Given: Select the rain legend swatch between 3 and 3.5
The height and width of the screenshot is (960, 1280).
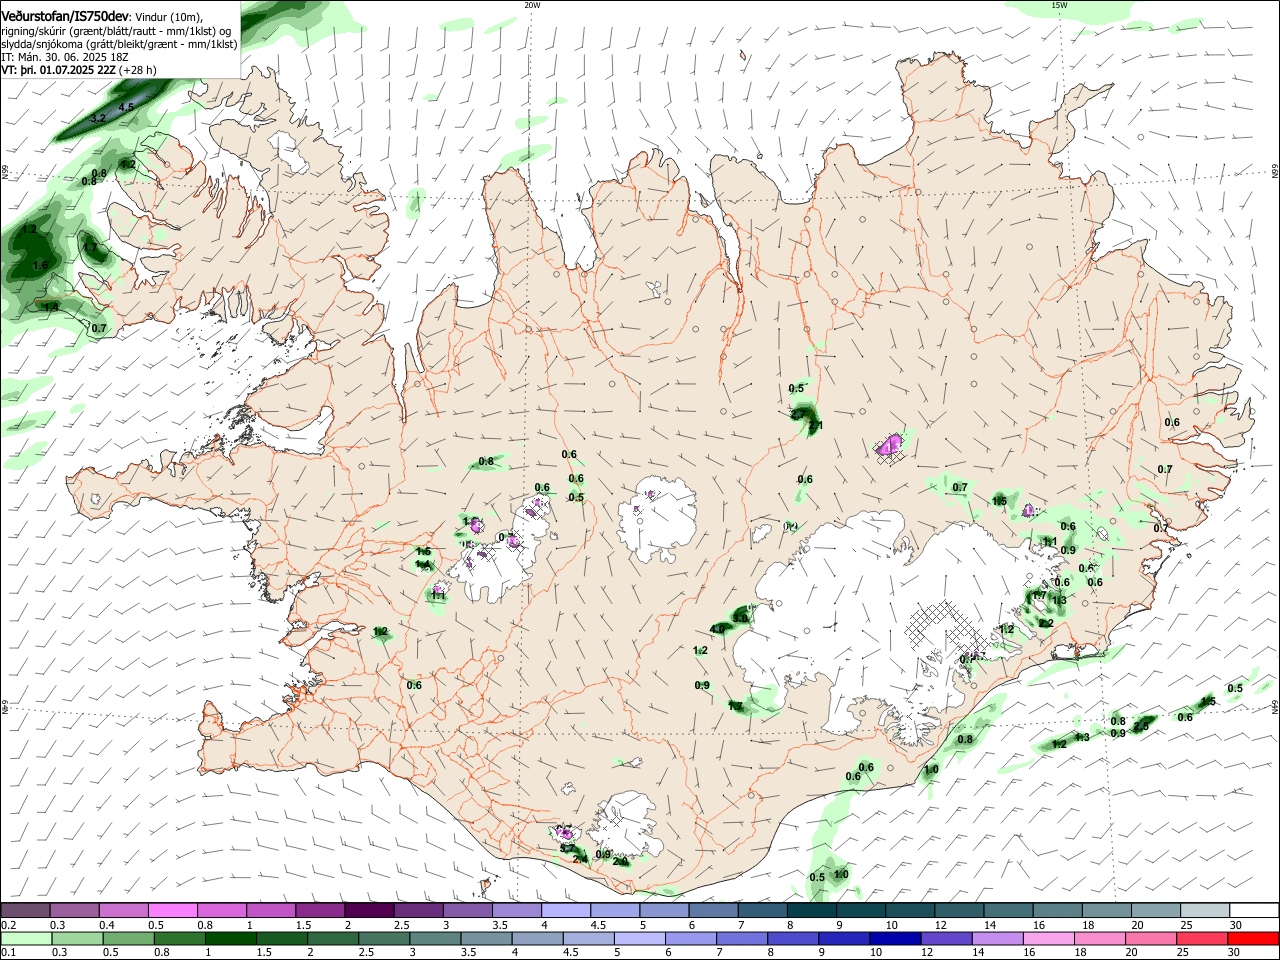Looking at the screenshot, I should (x=435, y=938).
